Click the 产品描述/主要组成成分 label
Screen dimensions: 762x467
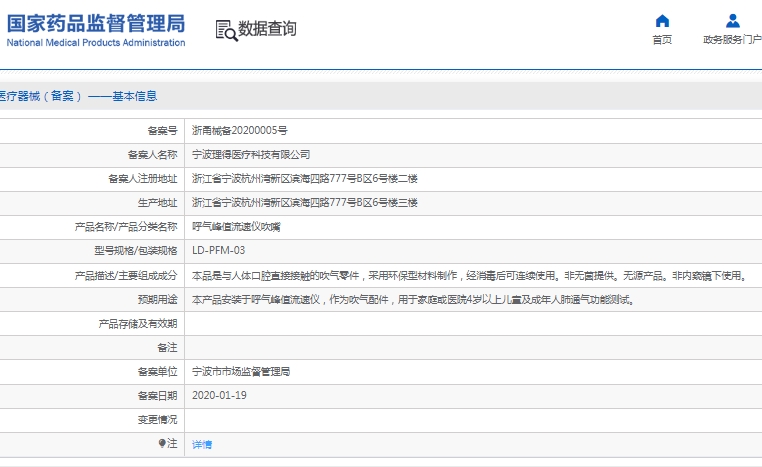pyautogui.click(x=126, y=276)
